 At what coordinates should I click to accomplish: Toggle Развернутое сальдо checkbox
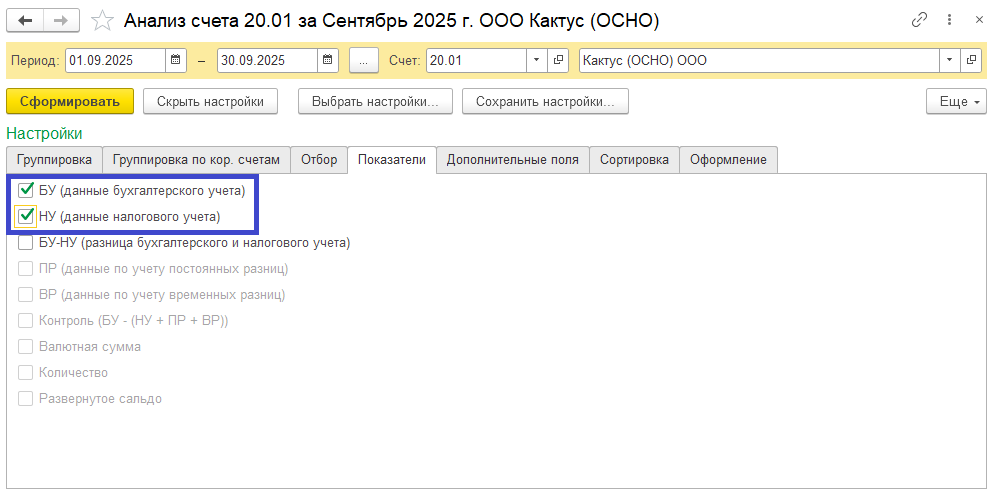(26, 399)
